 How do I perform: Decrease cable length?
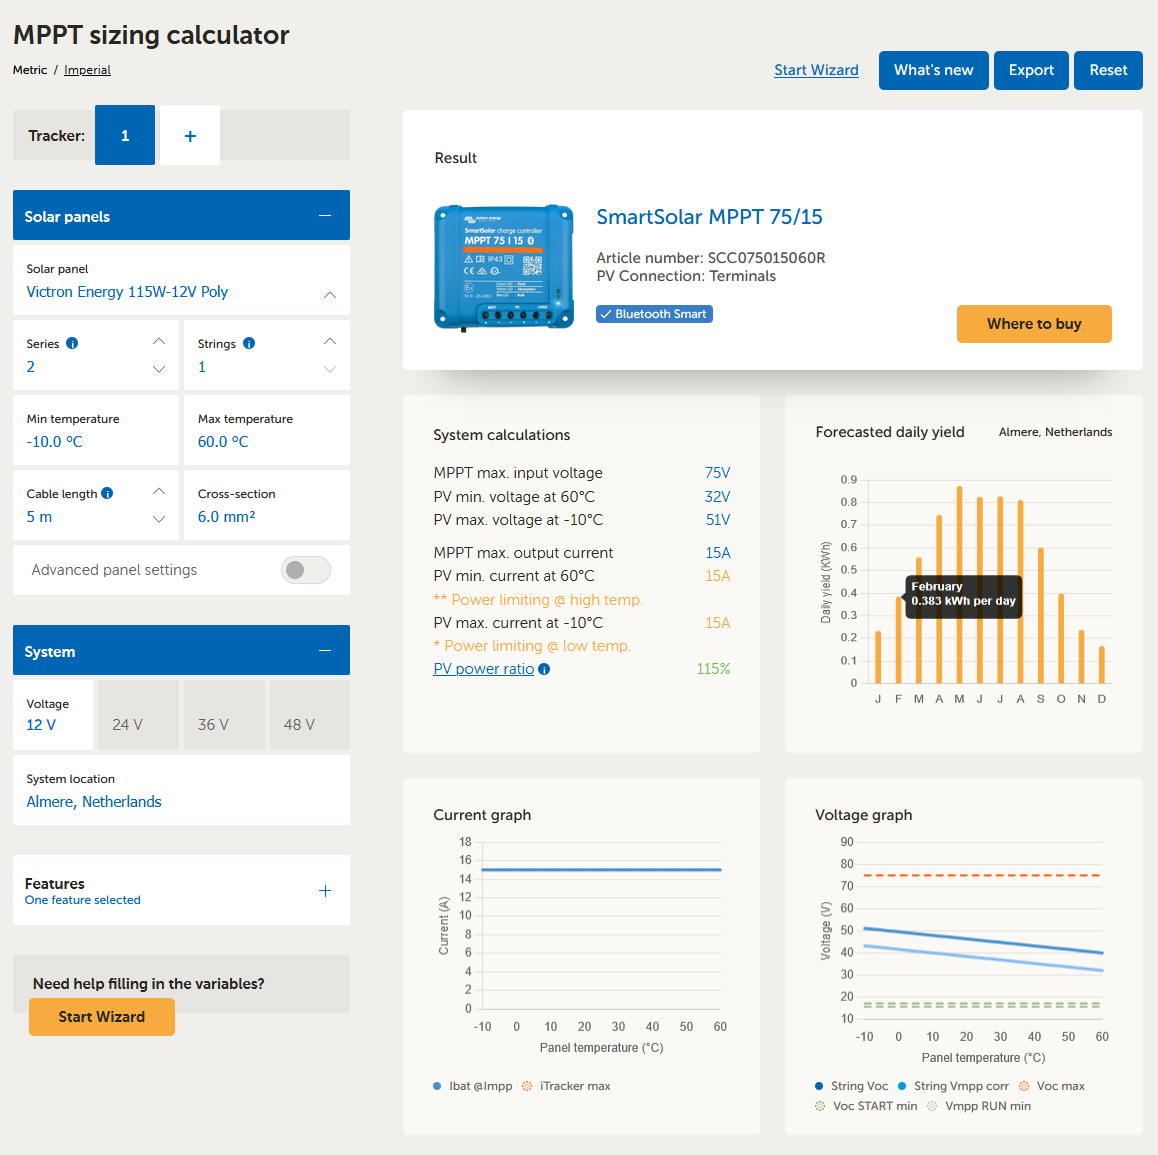(x=159, y=518)
